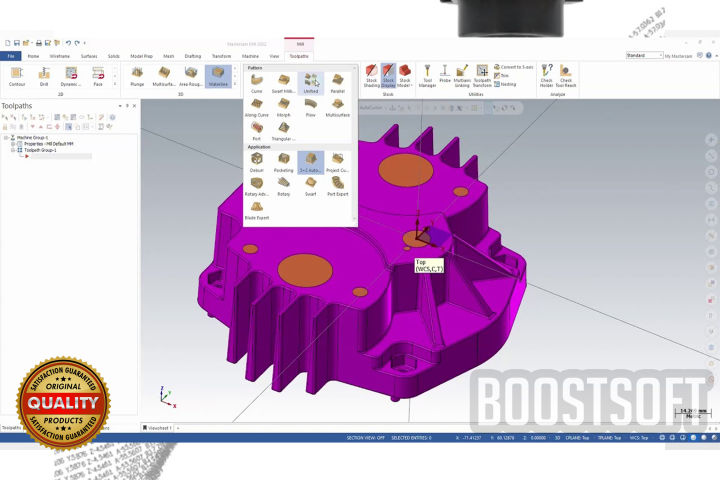720x480 pixels.
Task: Choose the Pocketing application toolpath
Action: click(x=284, y=163)
